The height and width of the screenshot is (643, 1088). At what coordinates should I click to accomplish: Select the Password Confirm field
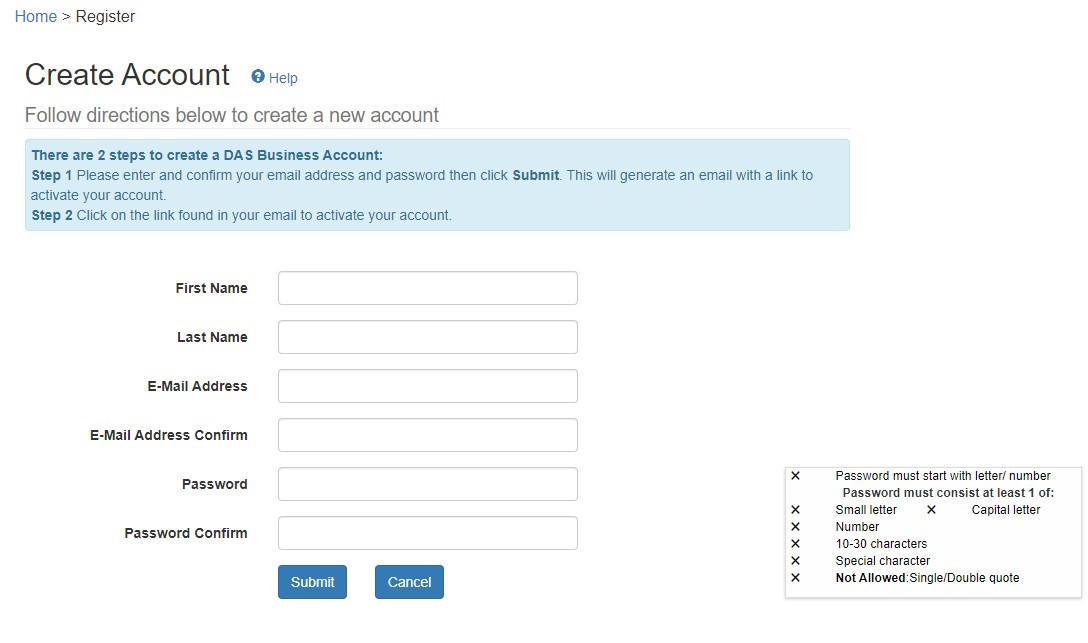point(427,533)
